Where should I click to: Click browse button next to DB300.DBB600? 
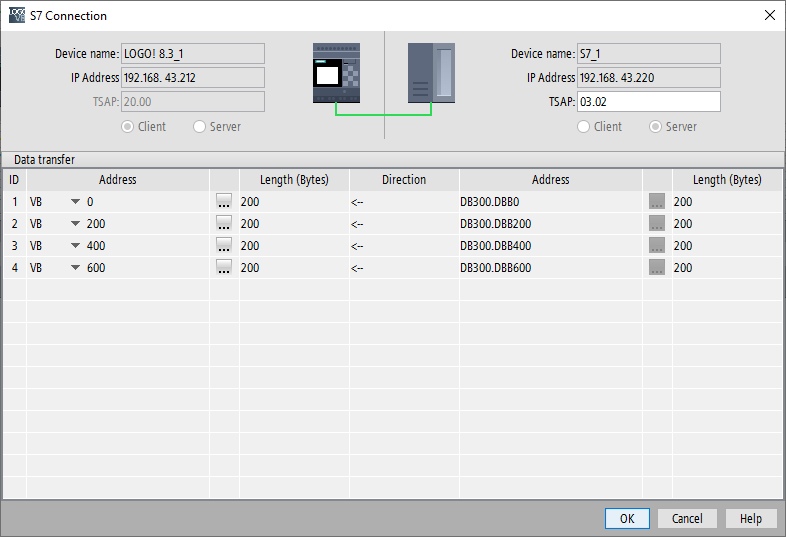pos(657,267)
